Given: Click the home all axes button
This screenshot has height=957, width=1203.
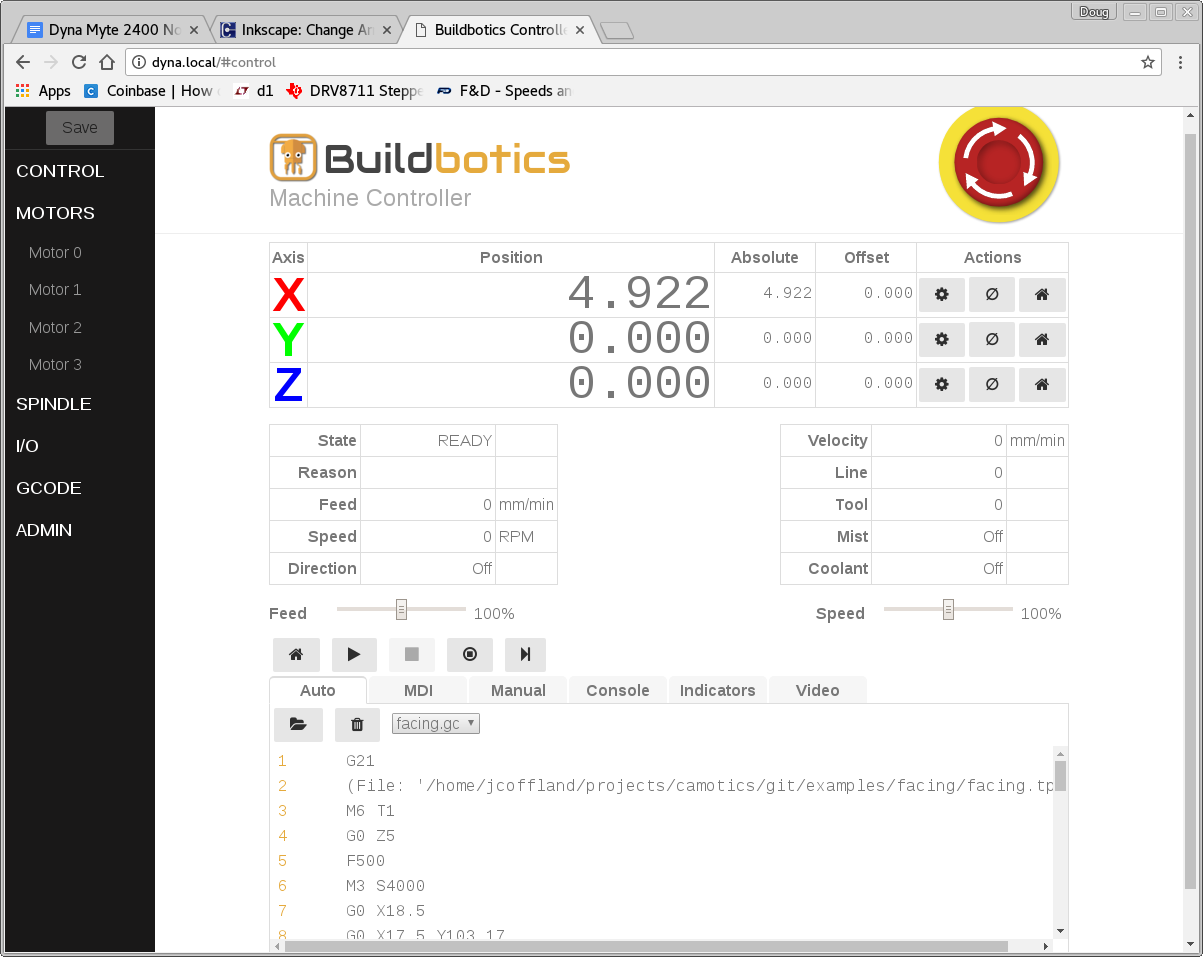Looking at the screenshot, I should (296, 655).
